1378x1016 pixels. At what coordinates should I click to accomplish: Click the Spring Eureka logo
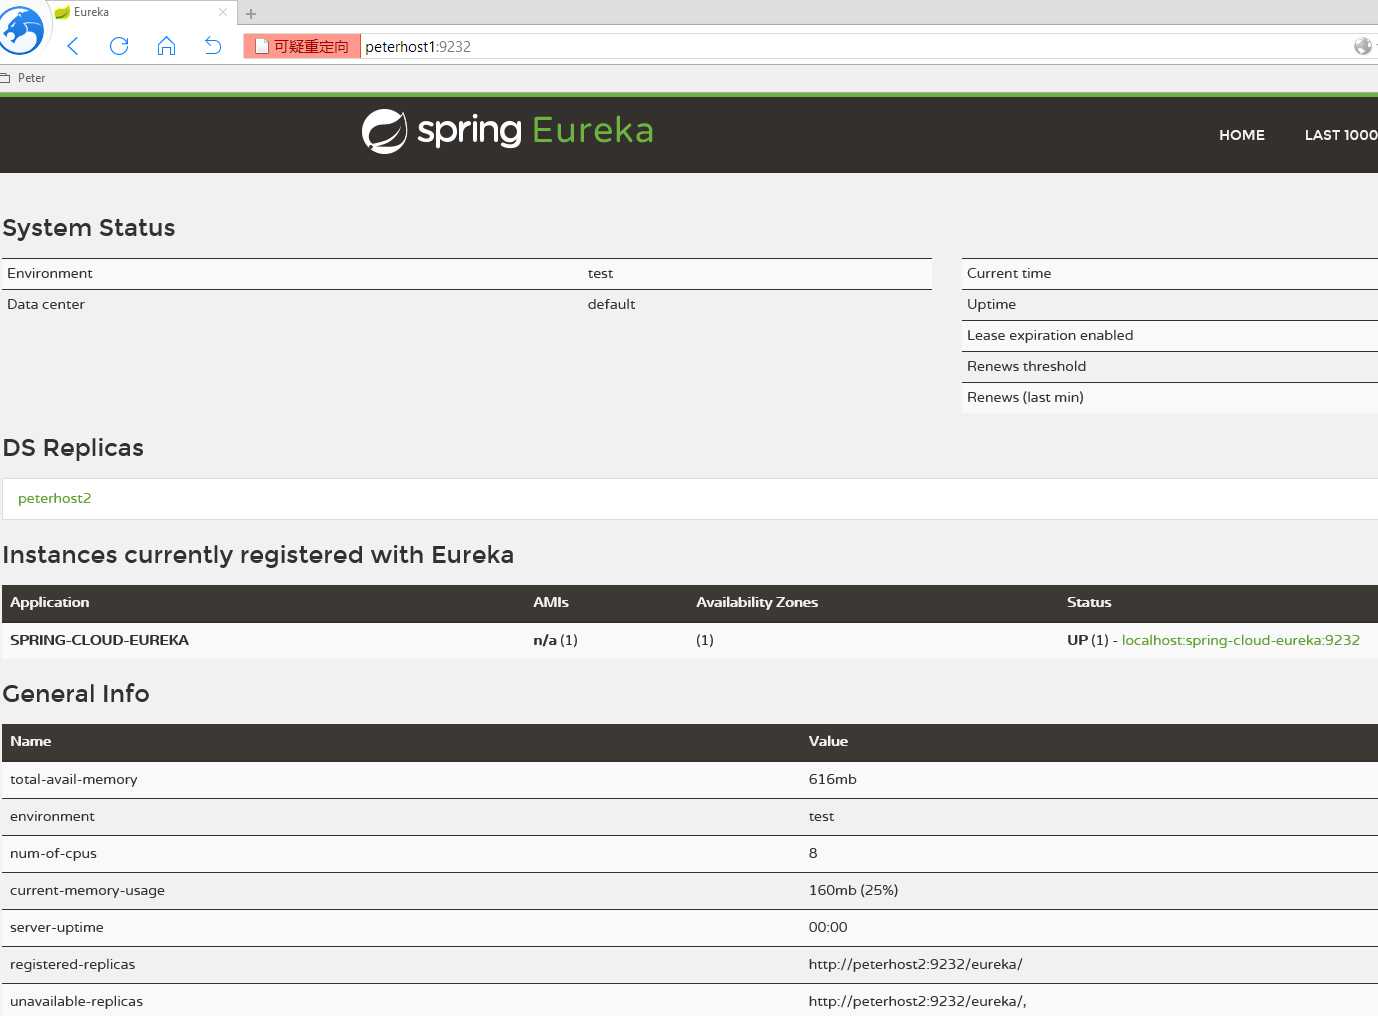click(507, 131)
